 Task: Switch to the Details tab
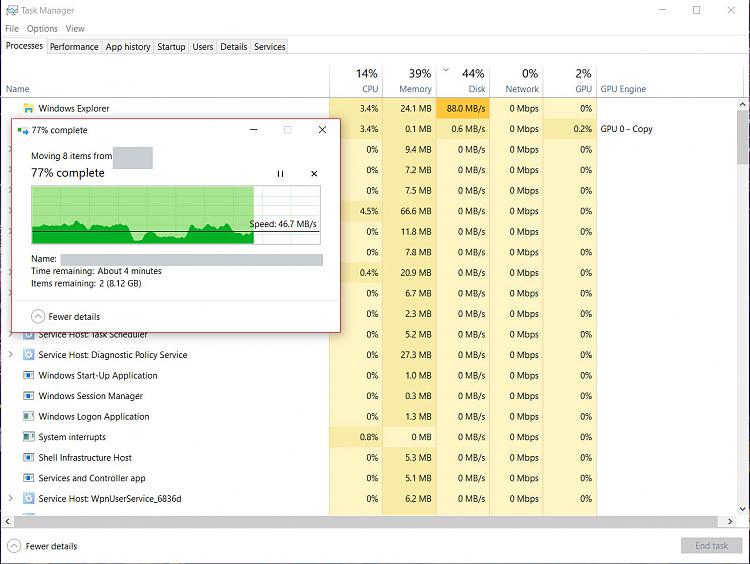point(234,47)
